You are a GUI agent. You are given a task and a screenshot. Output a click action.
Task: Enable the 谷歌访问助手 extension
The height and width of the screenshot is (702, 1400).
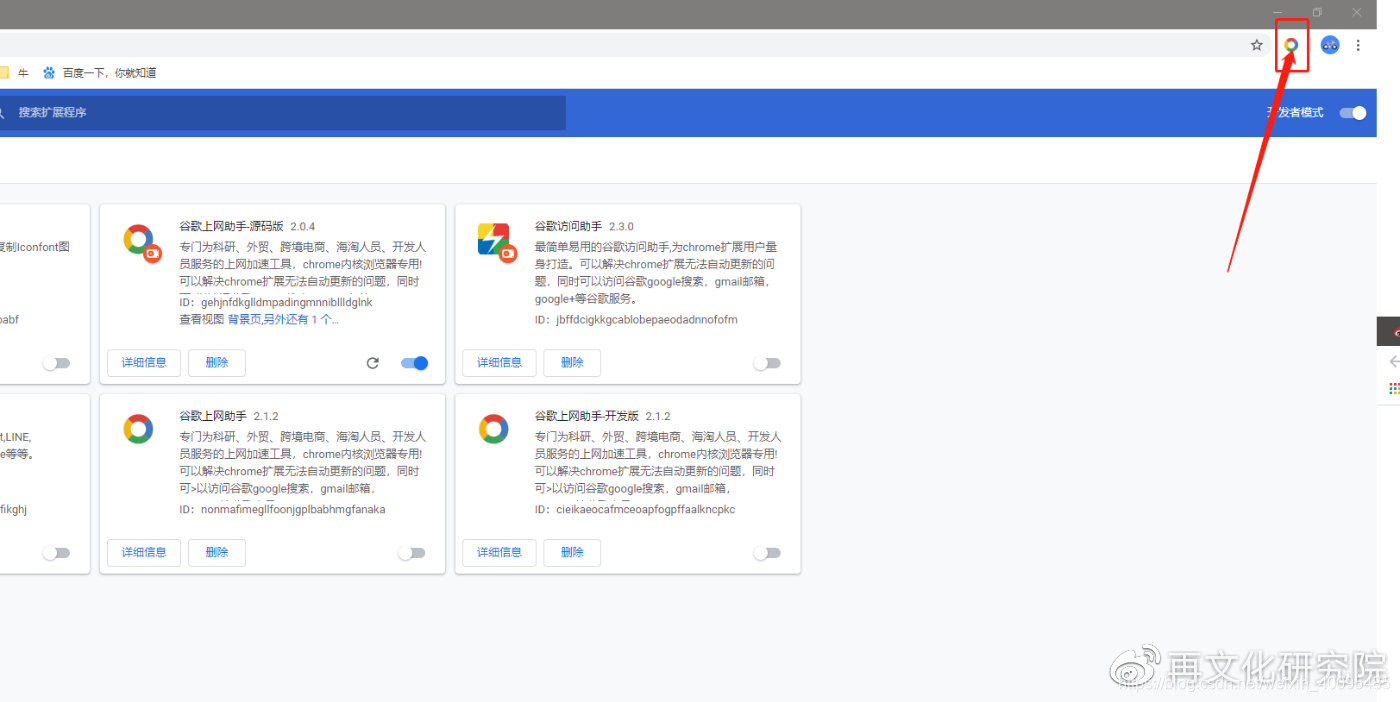[x=767, y=363]
